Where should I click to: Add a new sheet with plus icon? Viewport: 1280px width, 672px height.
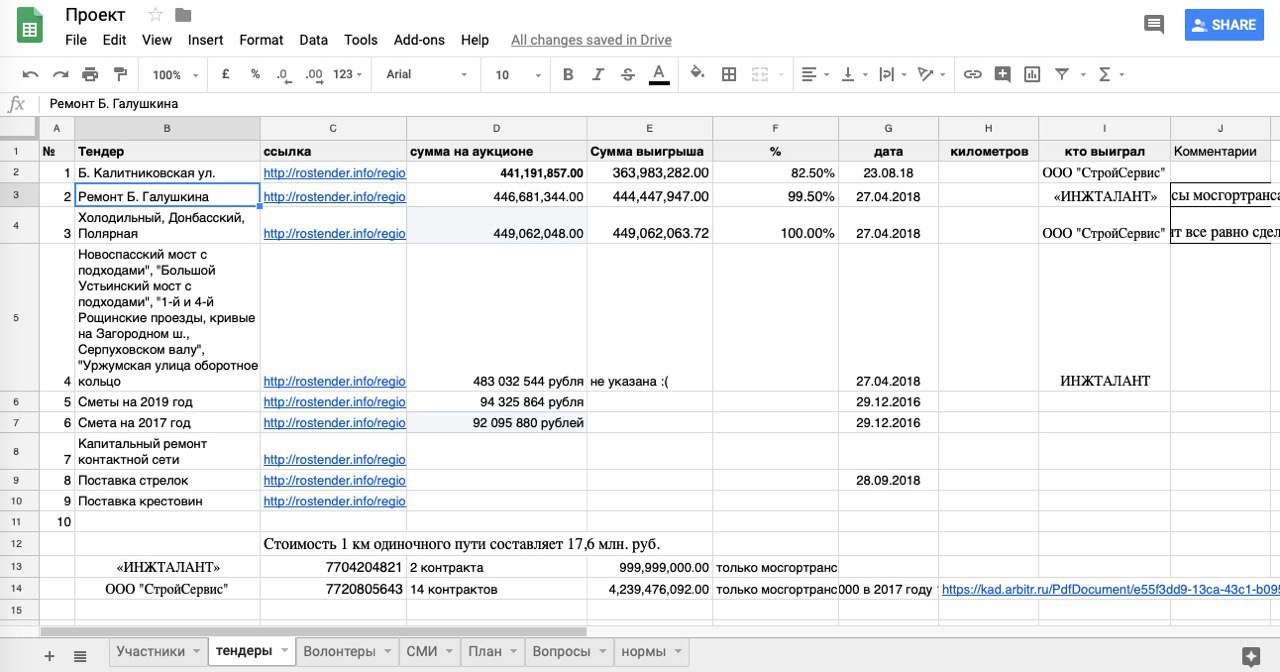tap(49, 655)
